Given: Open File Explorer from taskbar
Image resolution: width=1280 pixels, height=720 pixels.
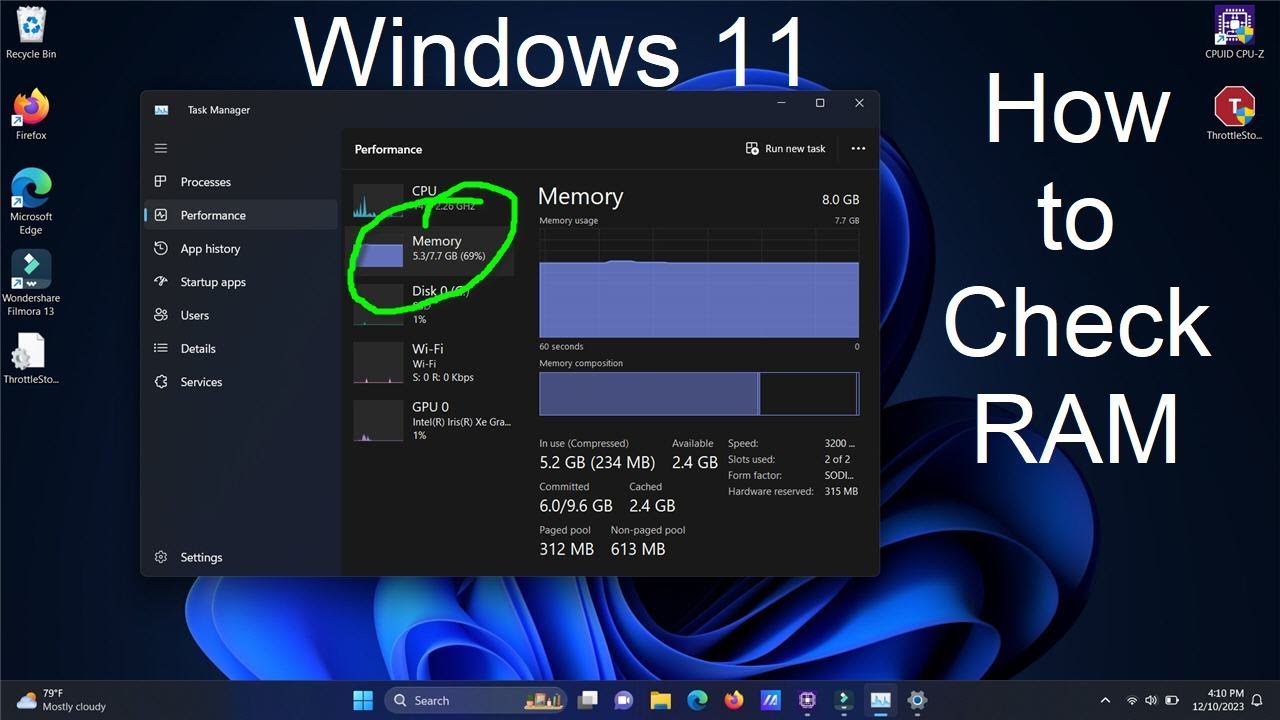Looking at the screenshot, I should click(x=660, y=700).
